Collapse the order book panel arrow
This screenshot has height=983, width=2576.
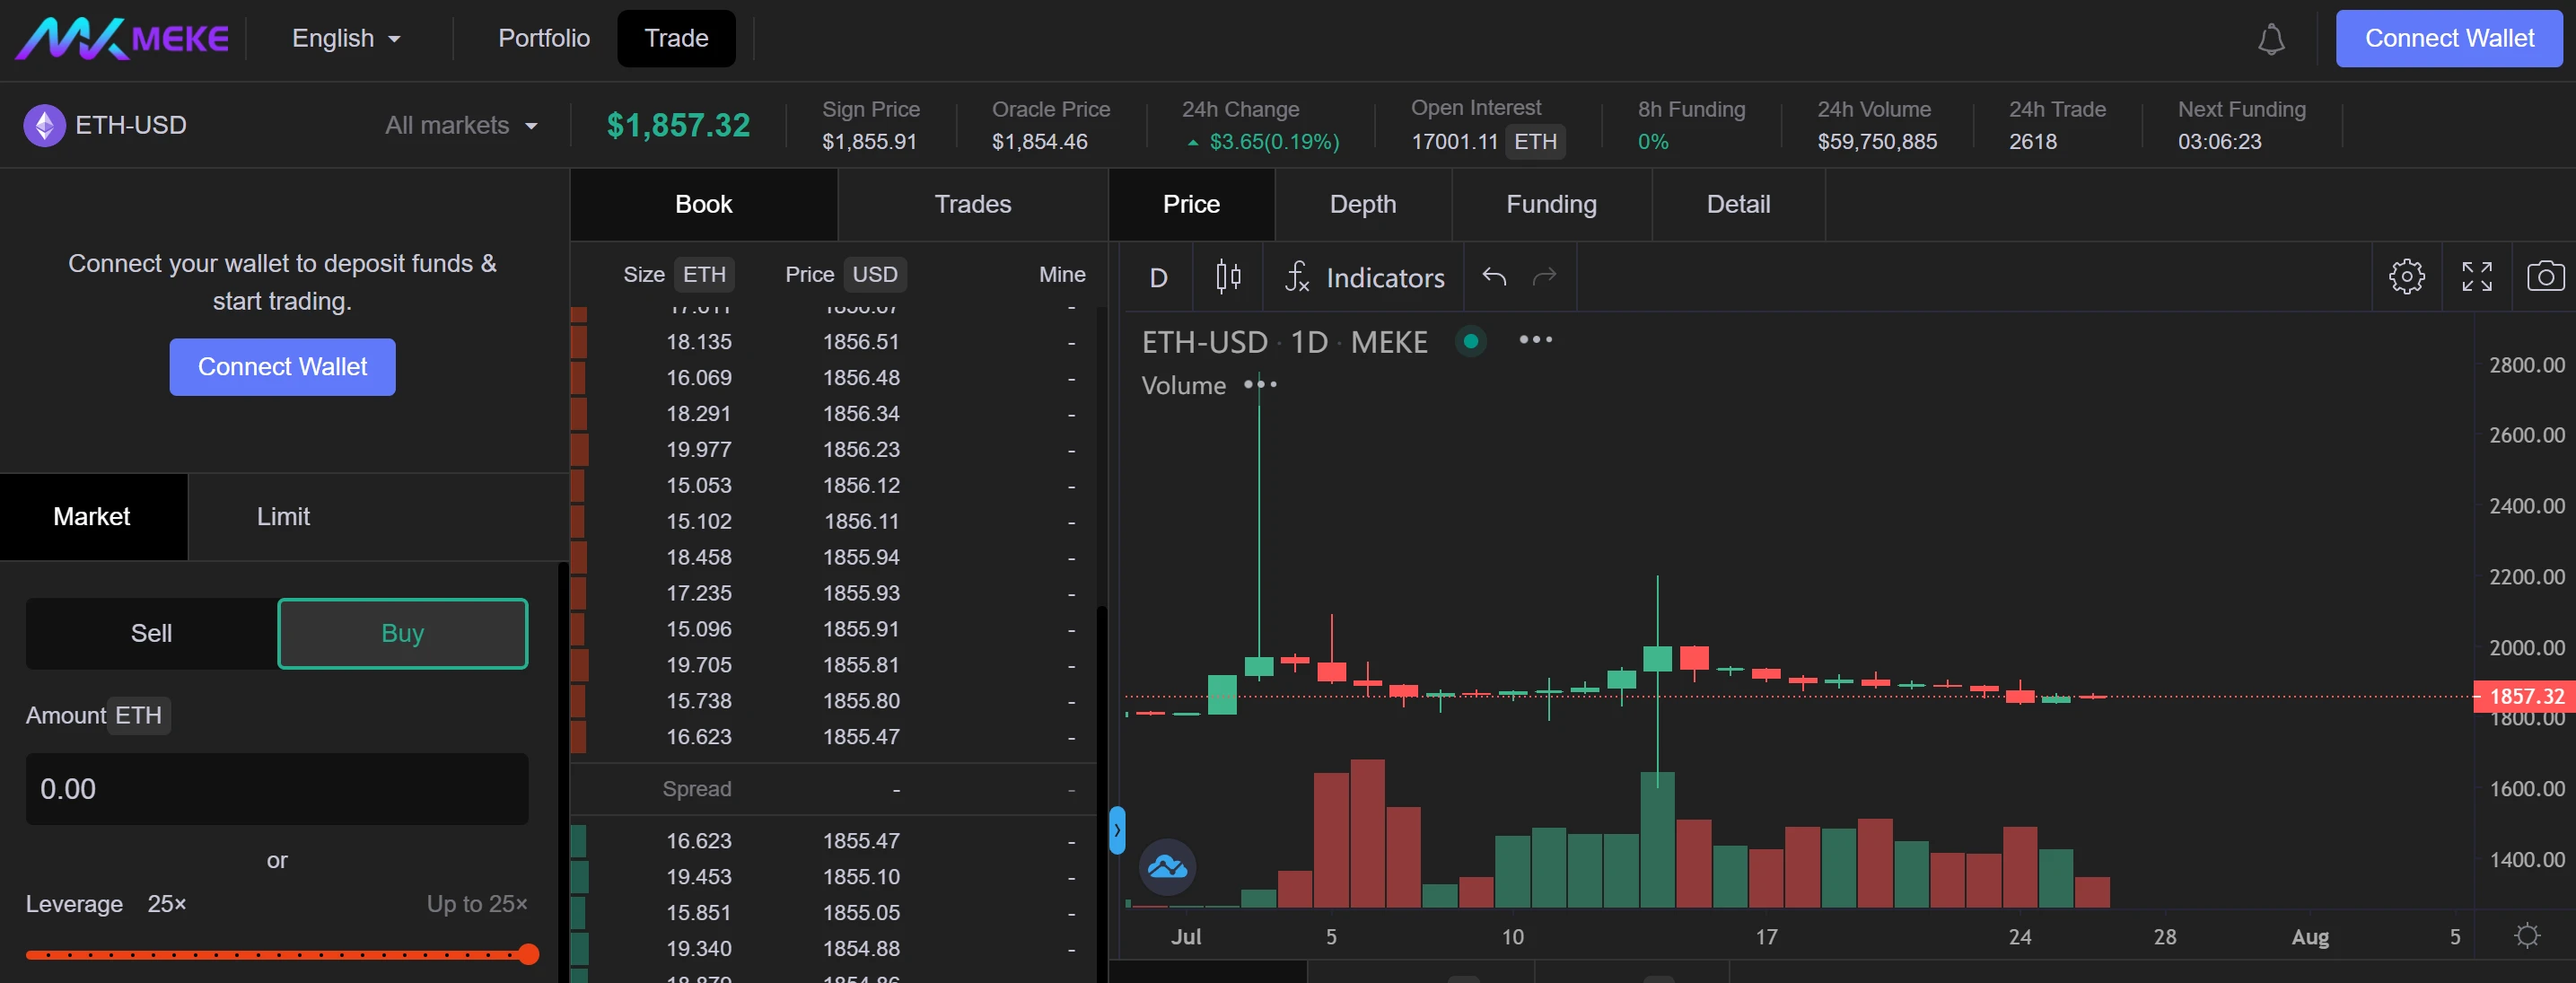click(x=1117, y=830)
